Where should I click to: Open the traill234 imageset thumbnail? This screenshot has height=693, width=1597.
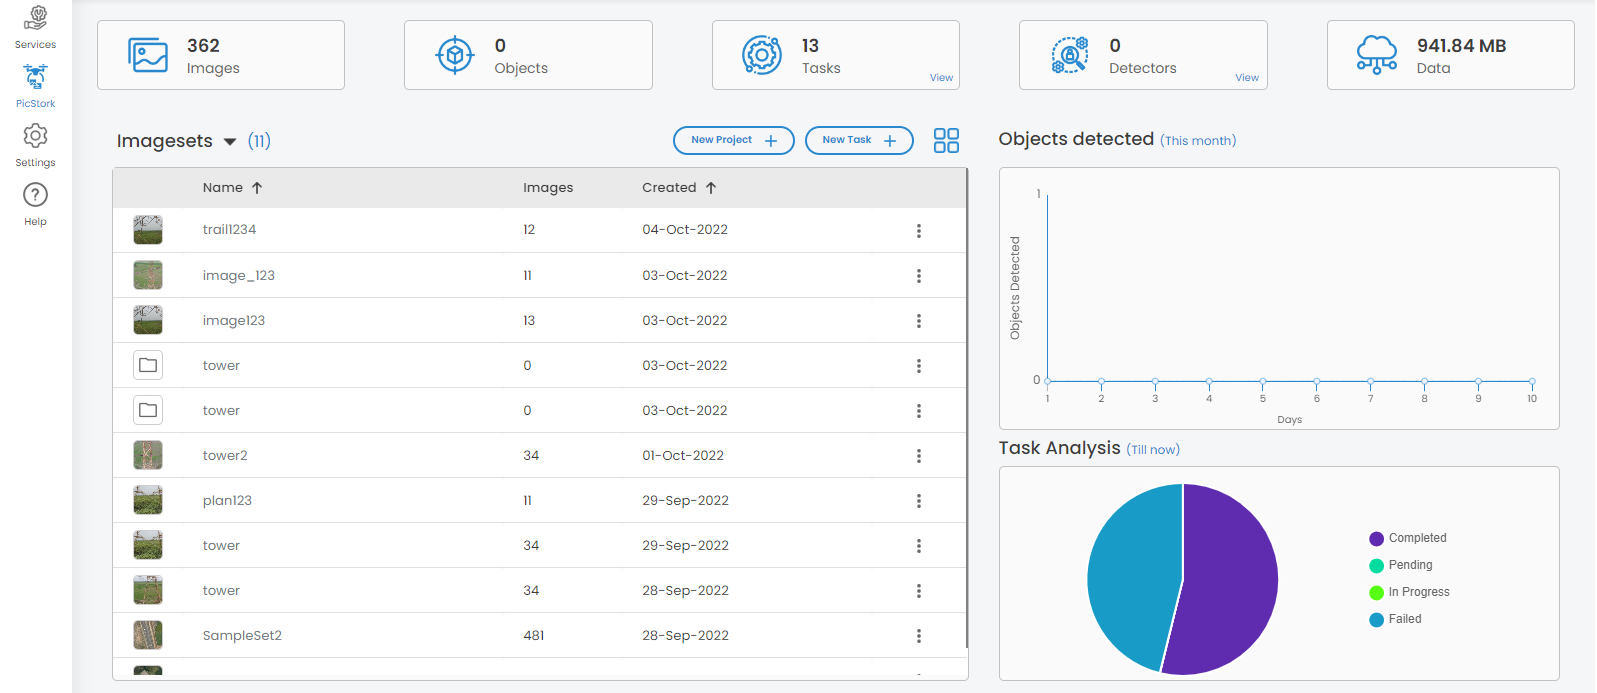pyautogui.click(x=148, y=230)
